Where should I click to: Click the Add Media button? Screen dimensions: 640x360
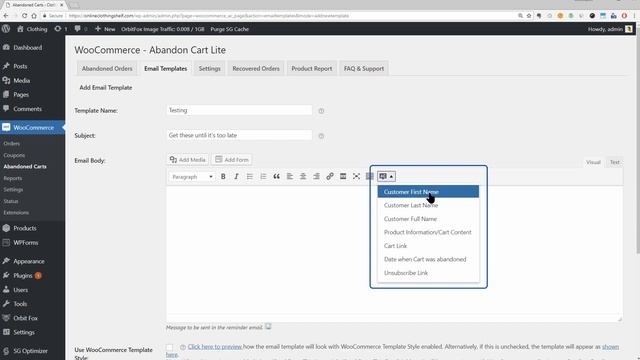(x=188, y=160)
